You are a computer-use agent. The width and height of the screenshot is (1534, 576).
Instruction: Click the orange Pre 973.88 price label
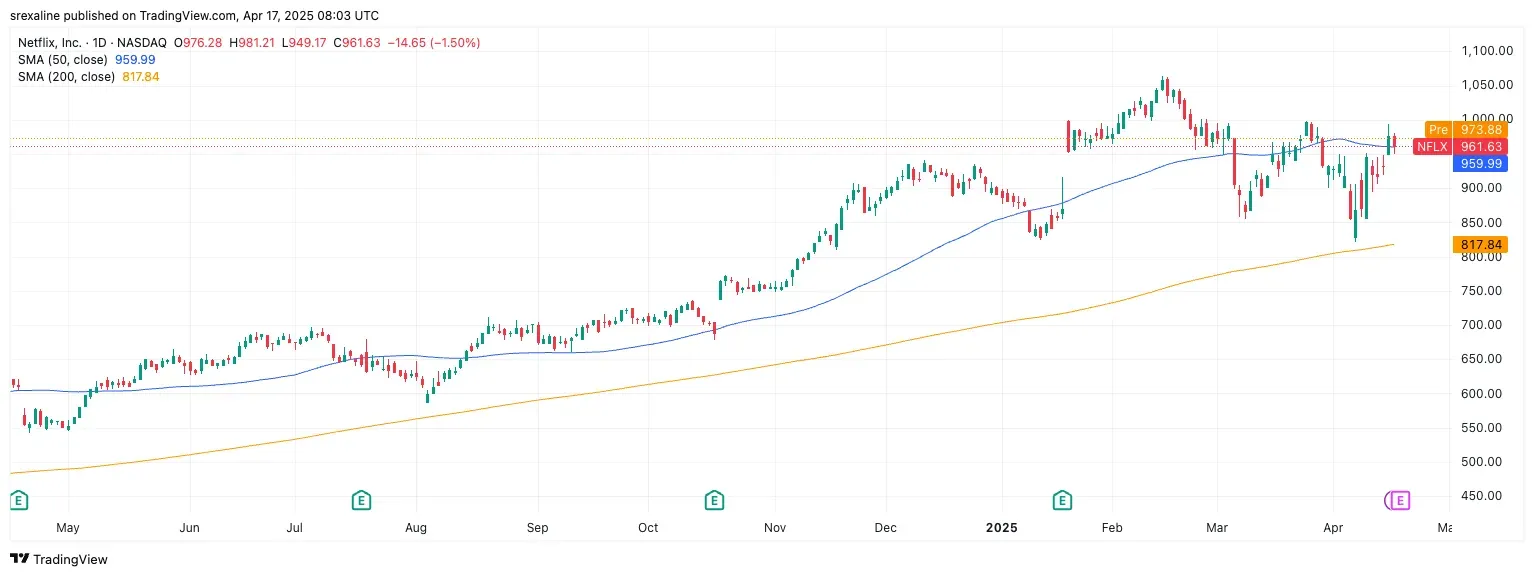1466,129
